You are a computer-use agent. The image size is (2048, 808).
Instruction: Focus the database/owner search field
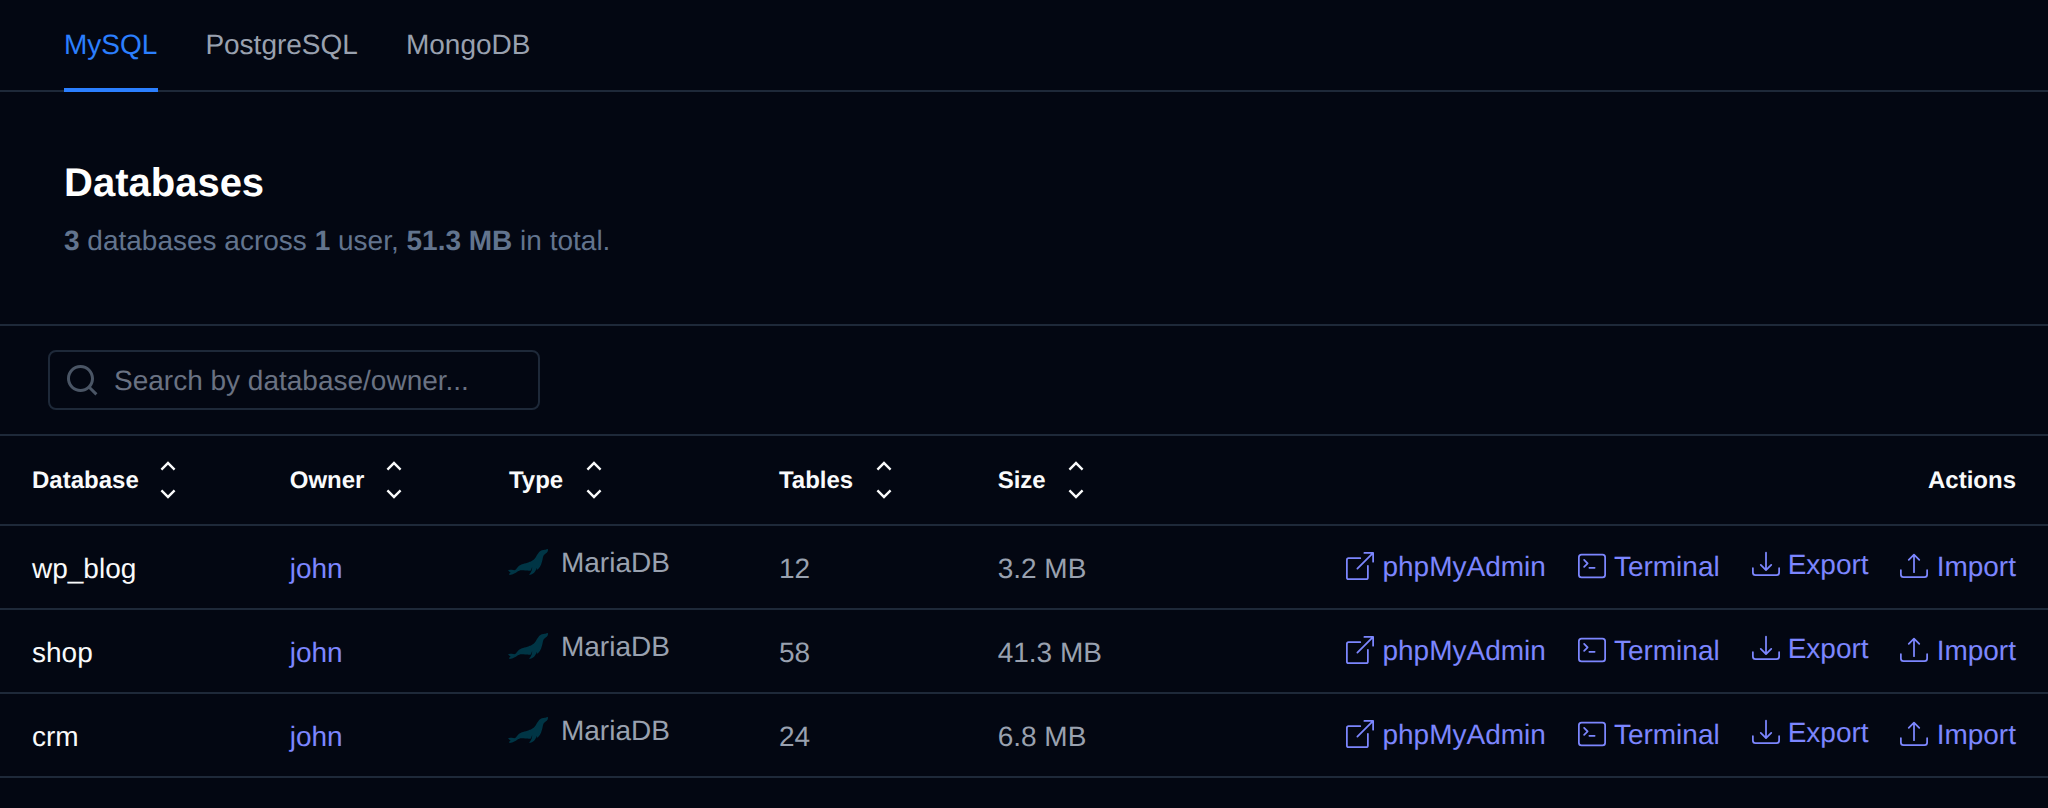coord(293,380)
